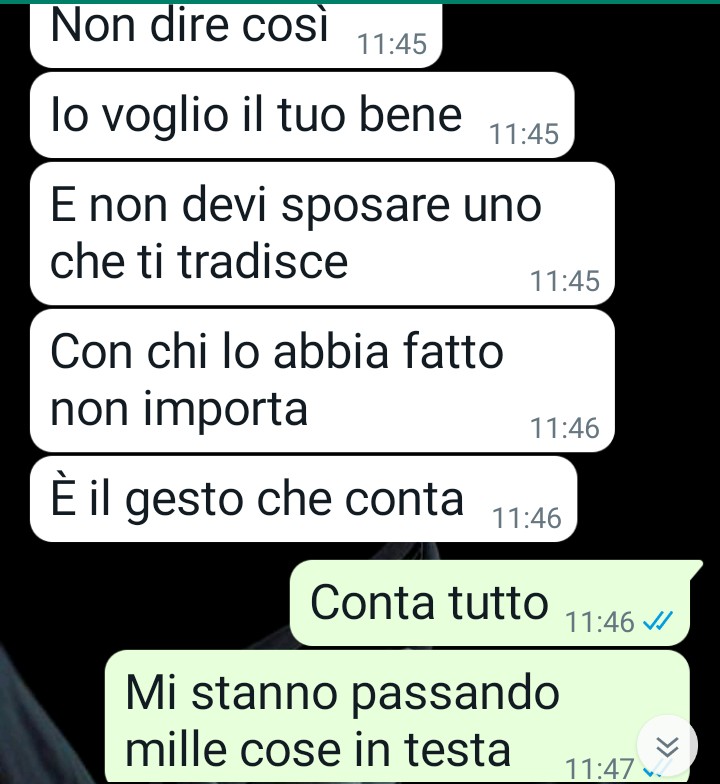Tap the 'Con chi lo abbia fatto non importa' message
This screenshot has height=784, width=720.
[x=322, y=380]
